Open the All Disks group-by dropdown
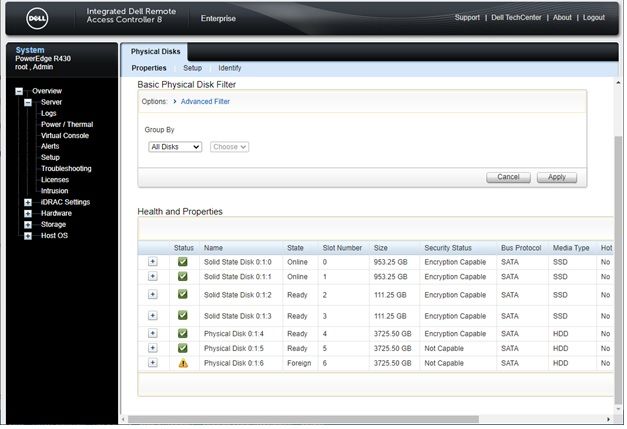 pyautogui.click(x=175, y=147)
